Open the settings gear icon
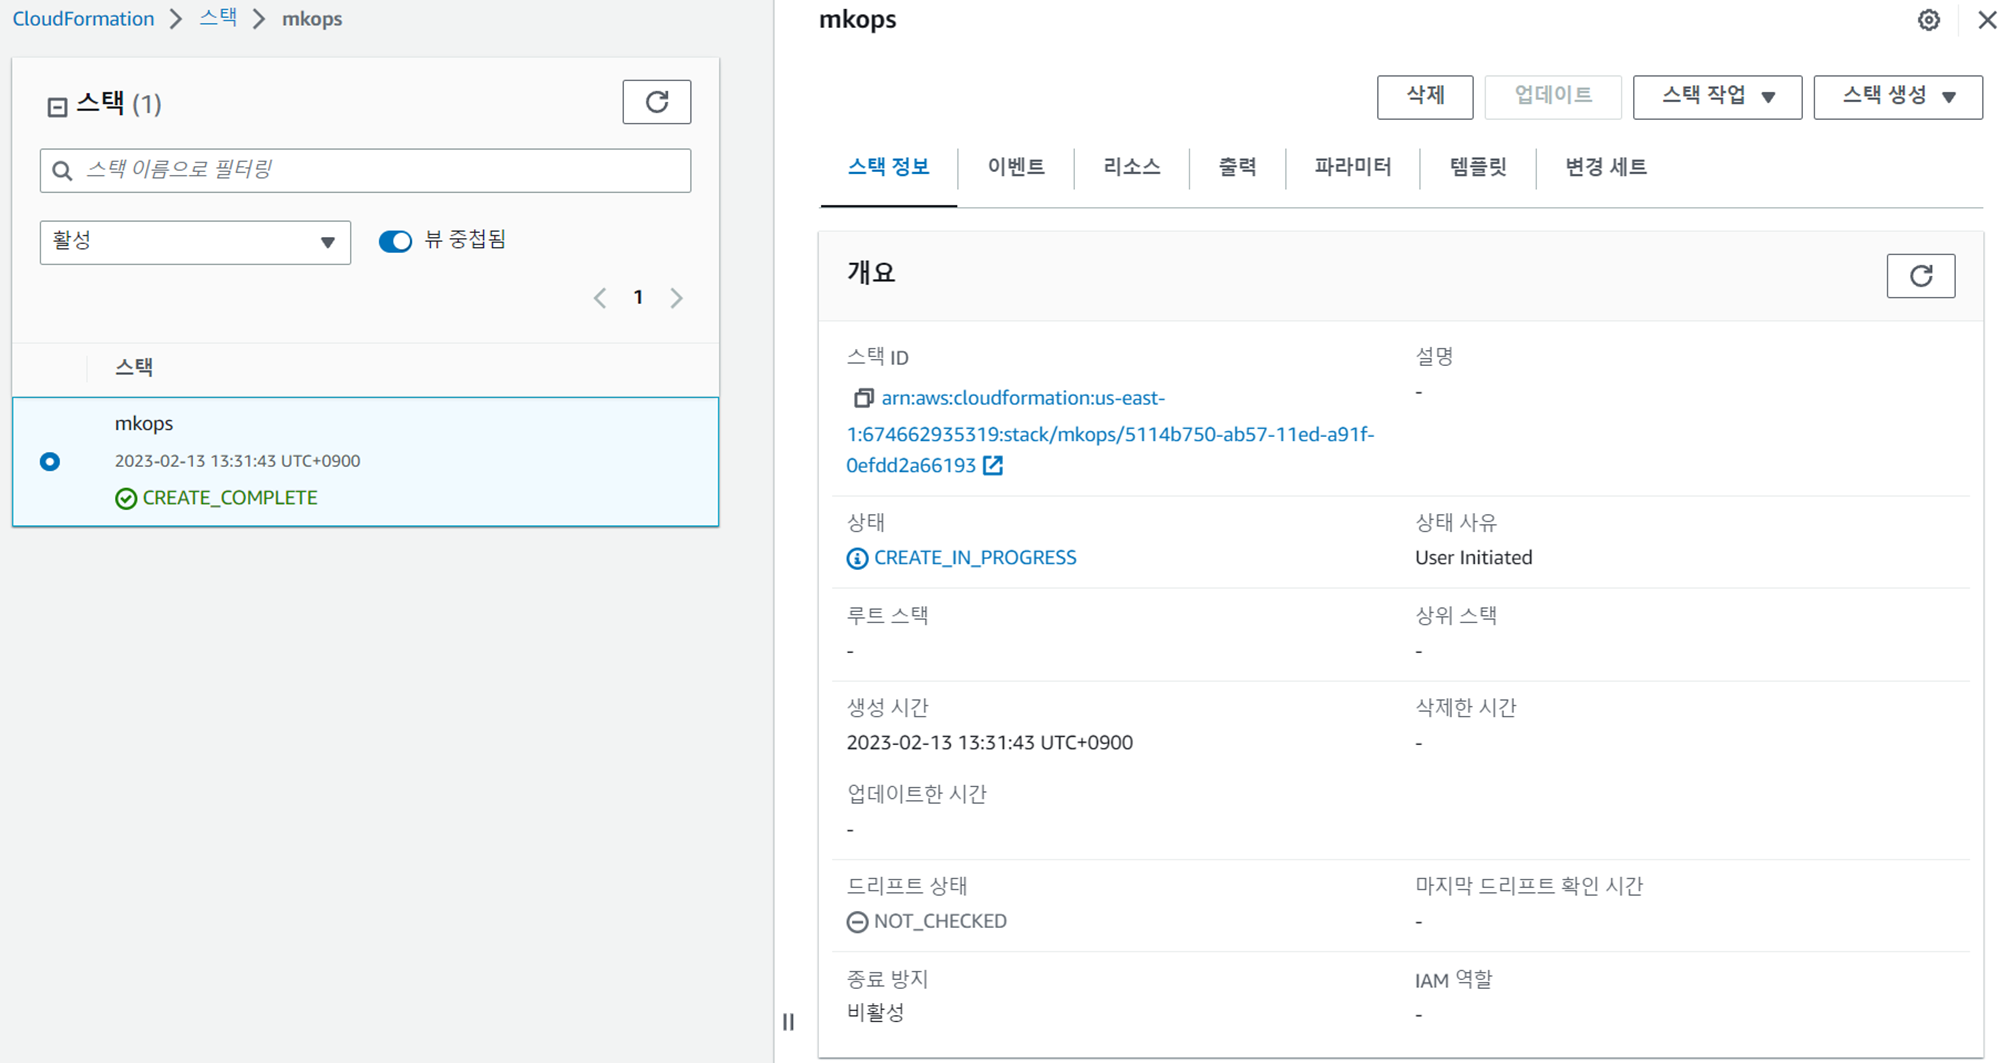 click(1928, 20)
